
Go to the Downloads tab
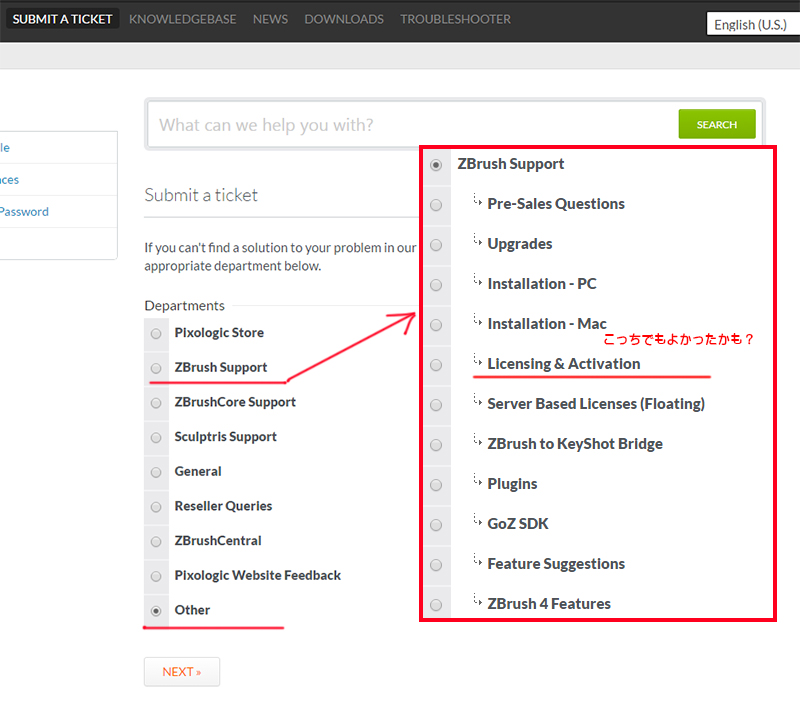coord(343,19)
